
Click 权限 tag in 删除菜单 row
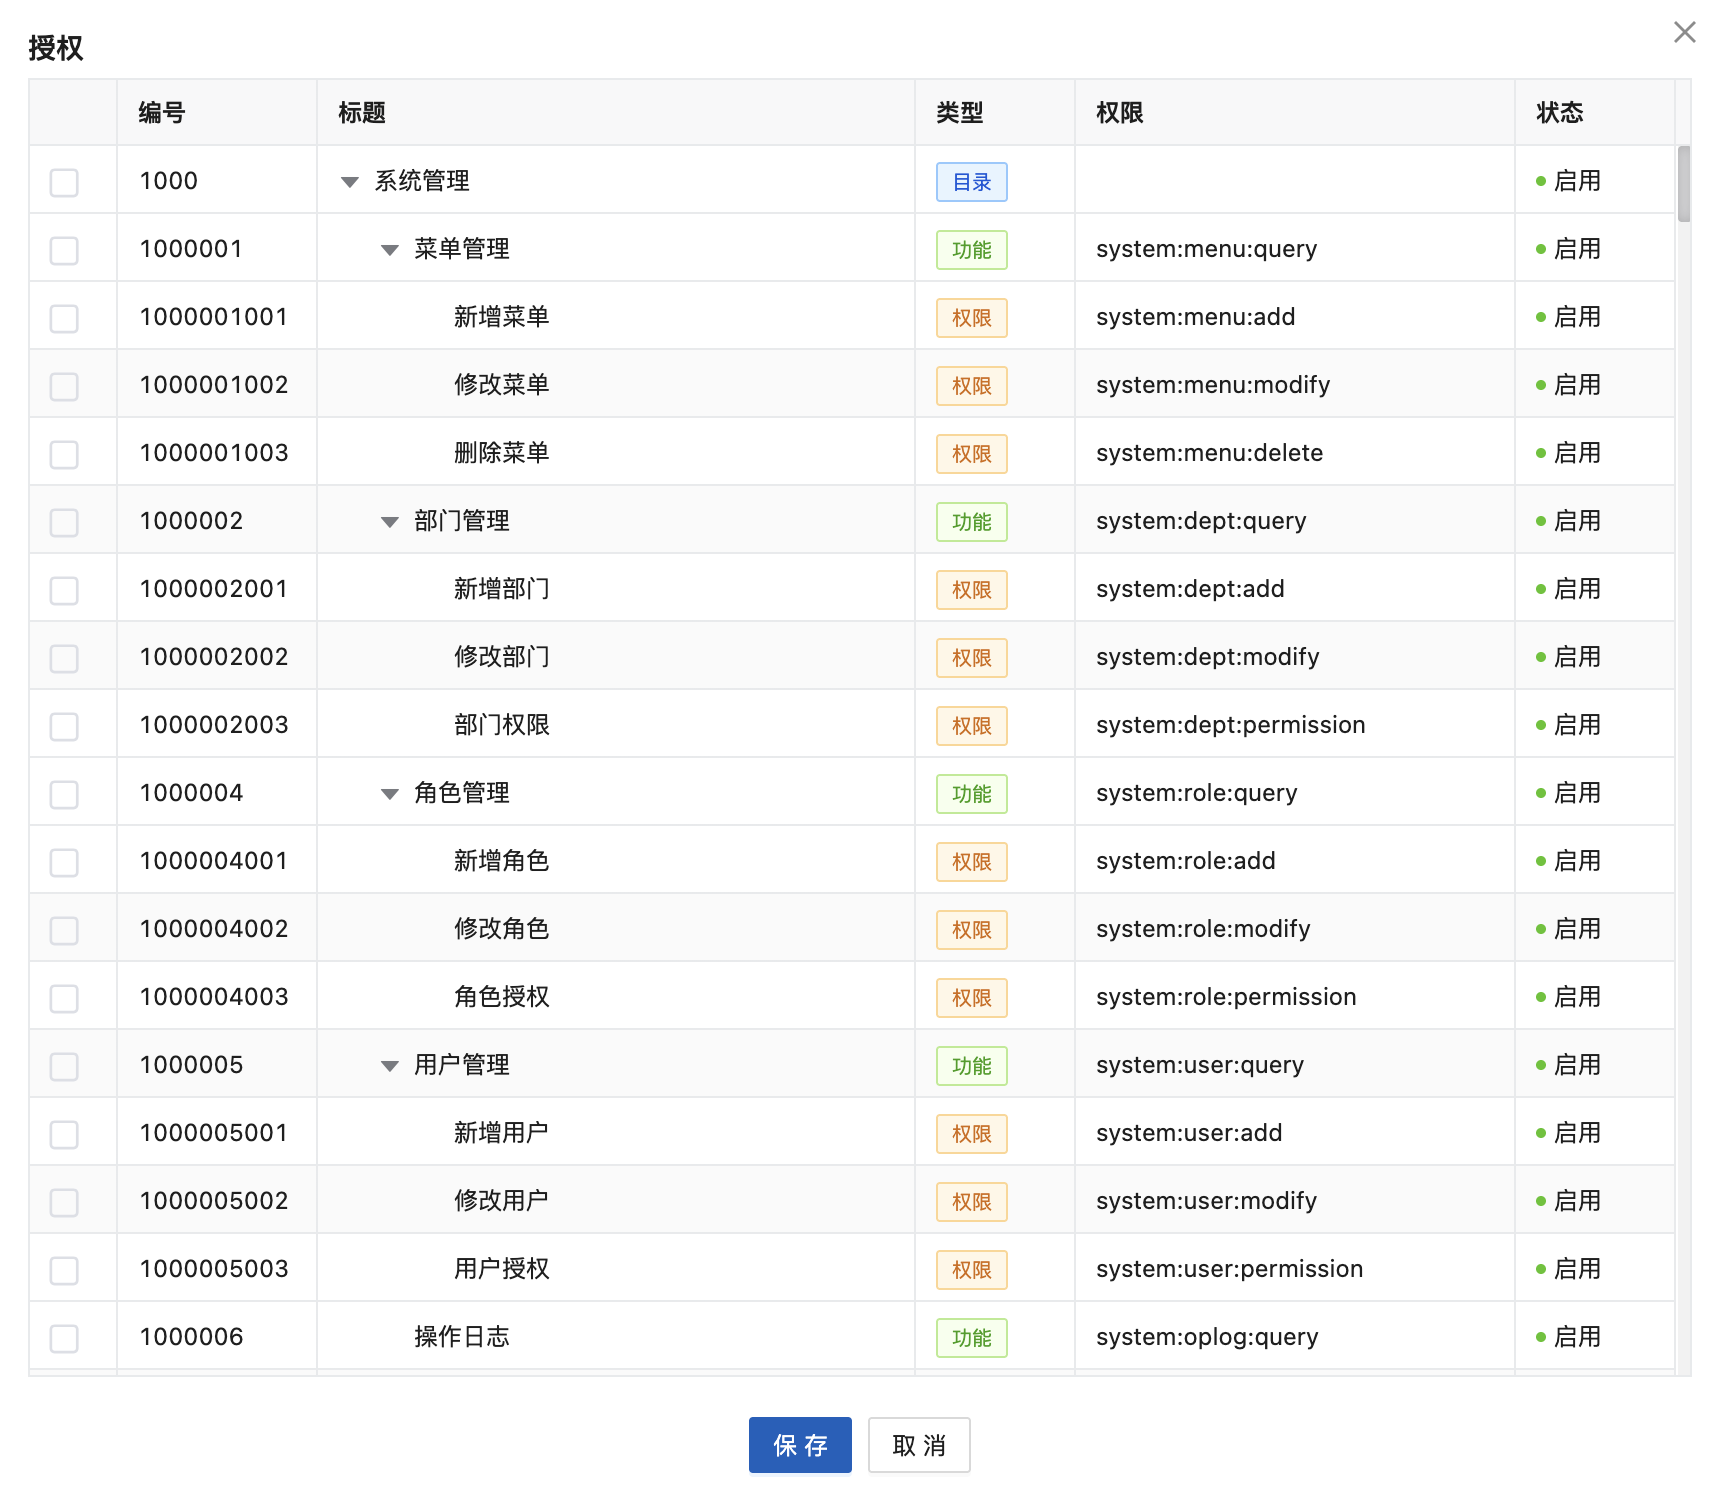[971, 454]
